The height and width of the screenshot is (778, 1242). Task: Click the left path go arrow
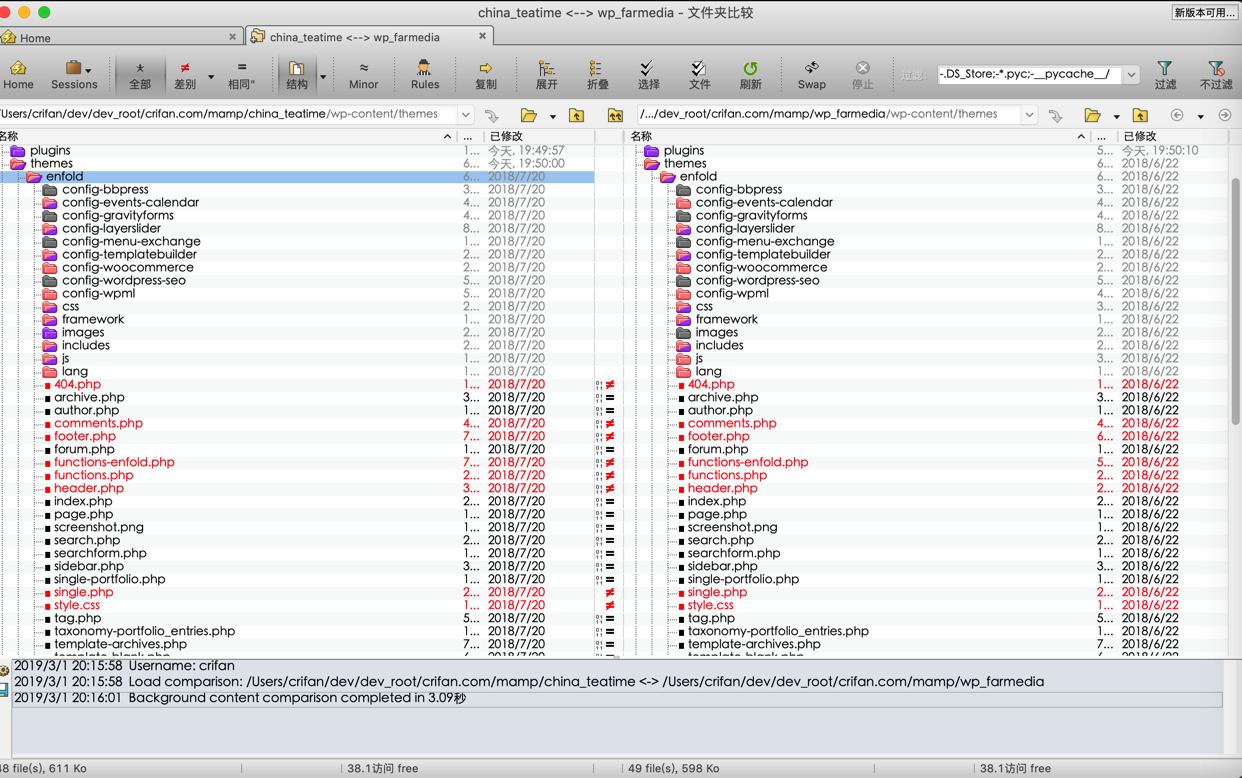[491, 115]
